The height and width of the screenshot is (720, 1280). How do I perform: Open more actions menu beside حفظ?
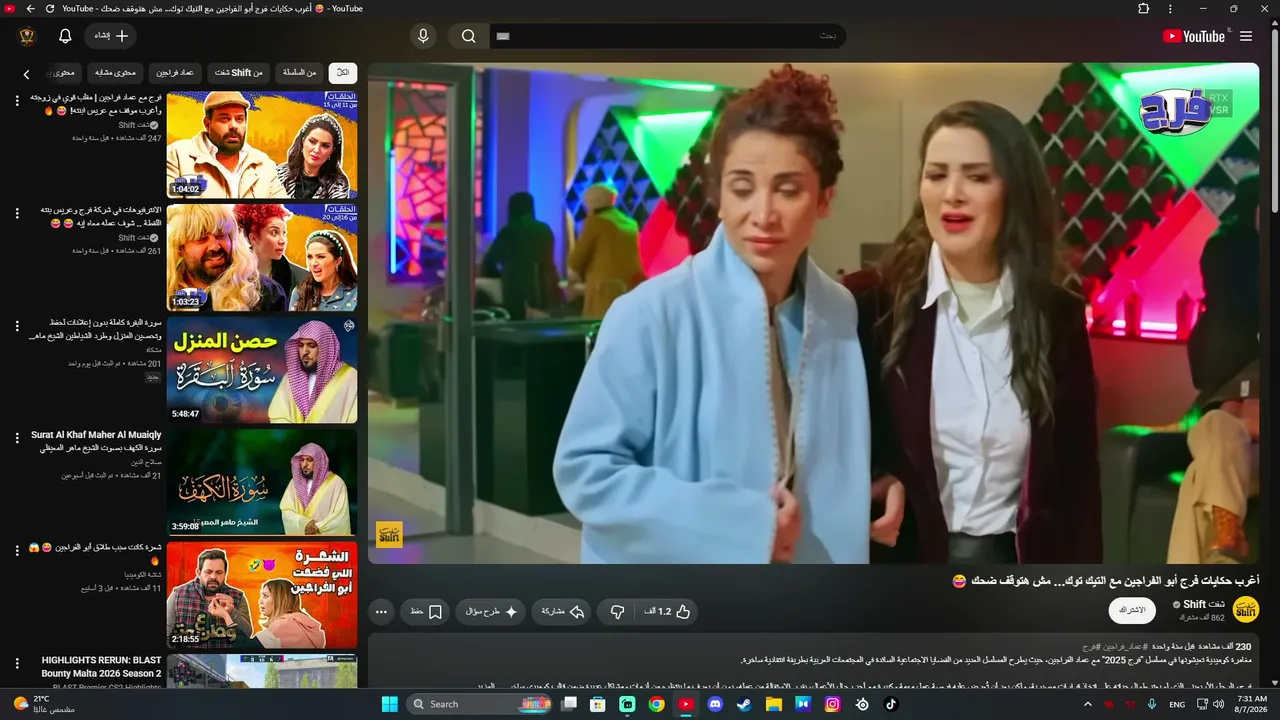381,611
